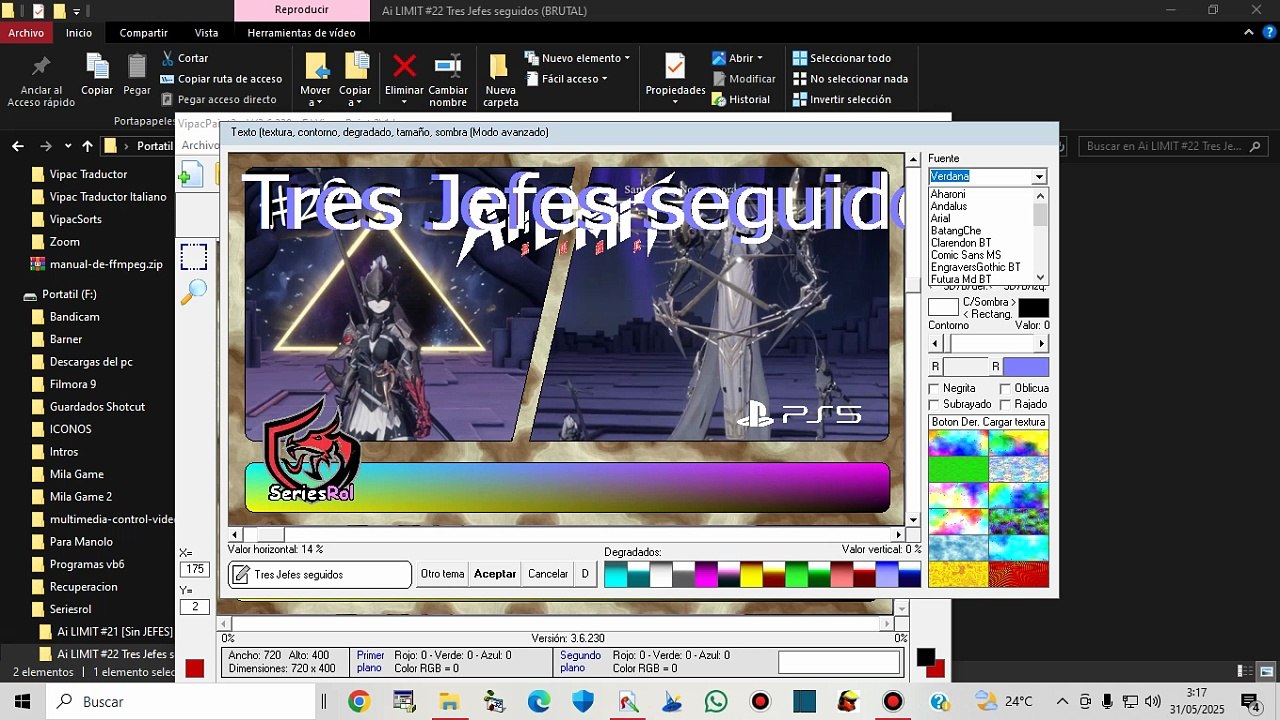
Task: Select the magnifier zoom tool
Action: click(x=193, y=291)
